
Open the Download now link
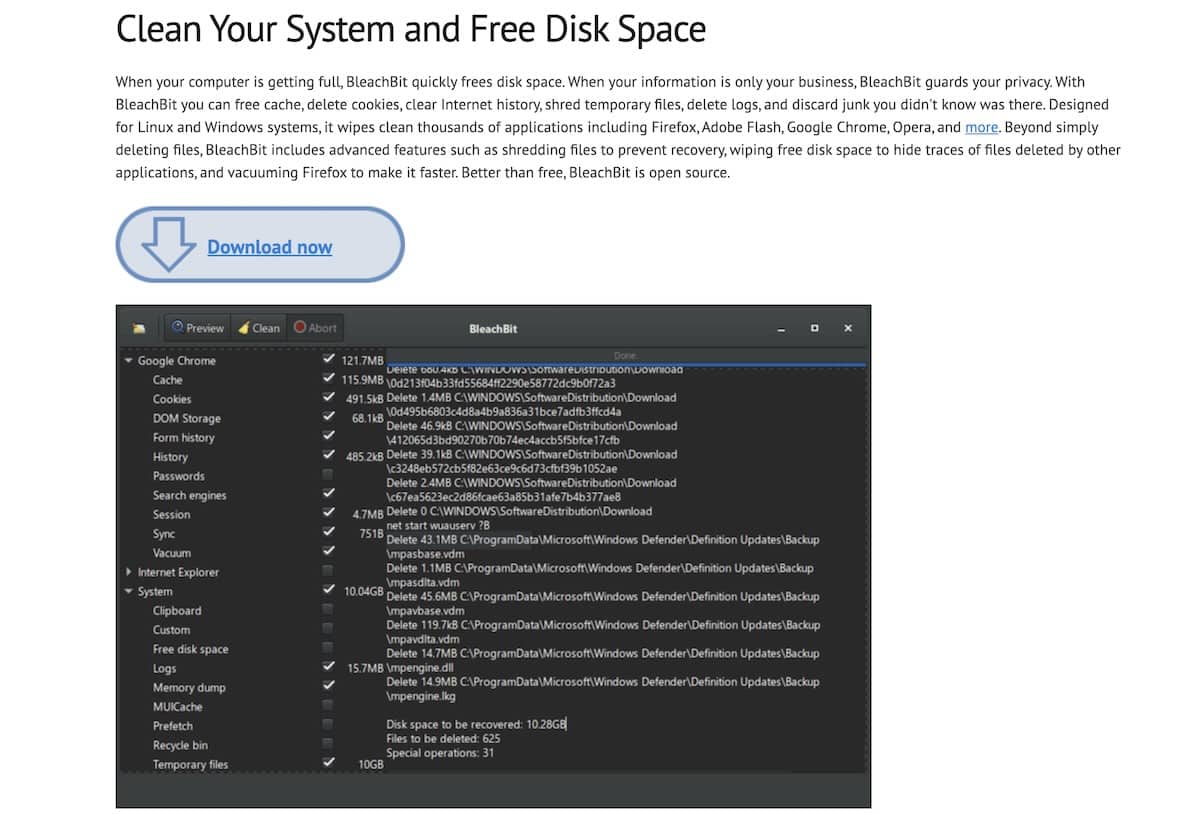[270, 247]
